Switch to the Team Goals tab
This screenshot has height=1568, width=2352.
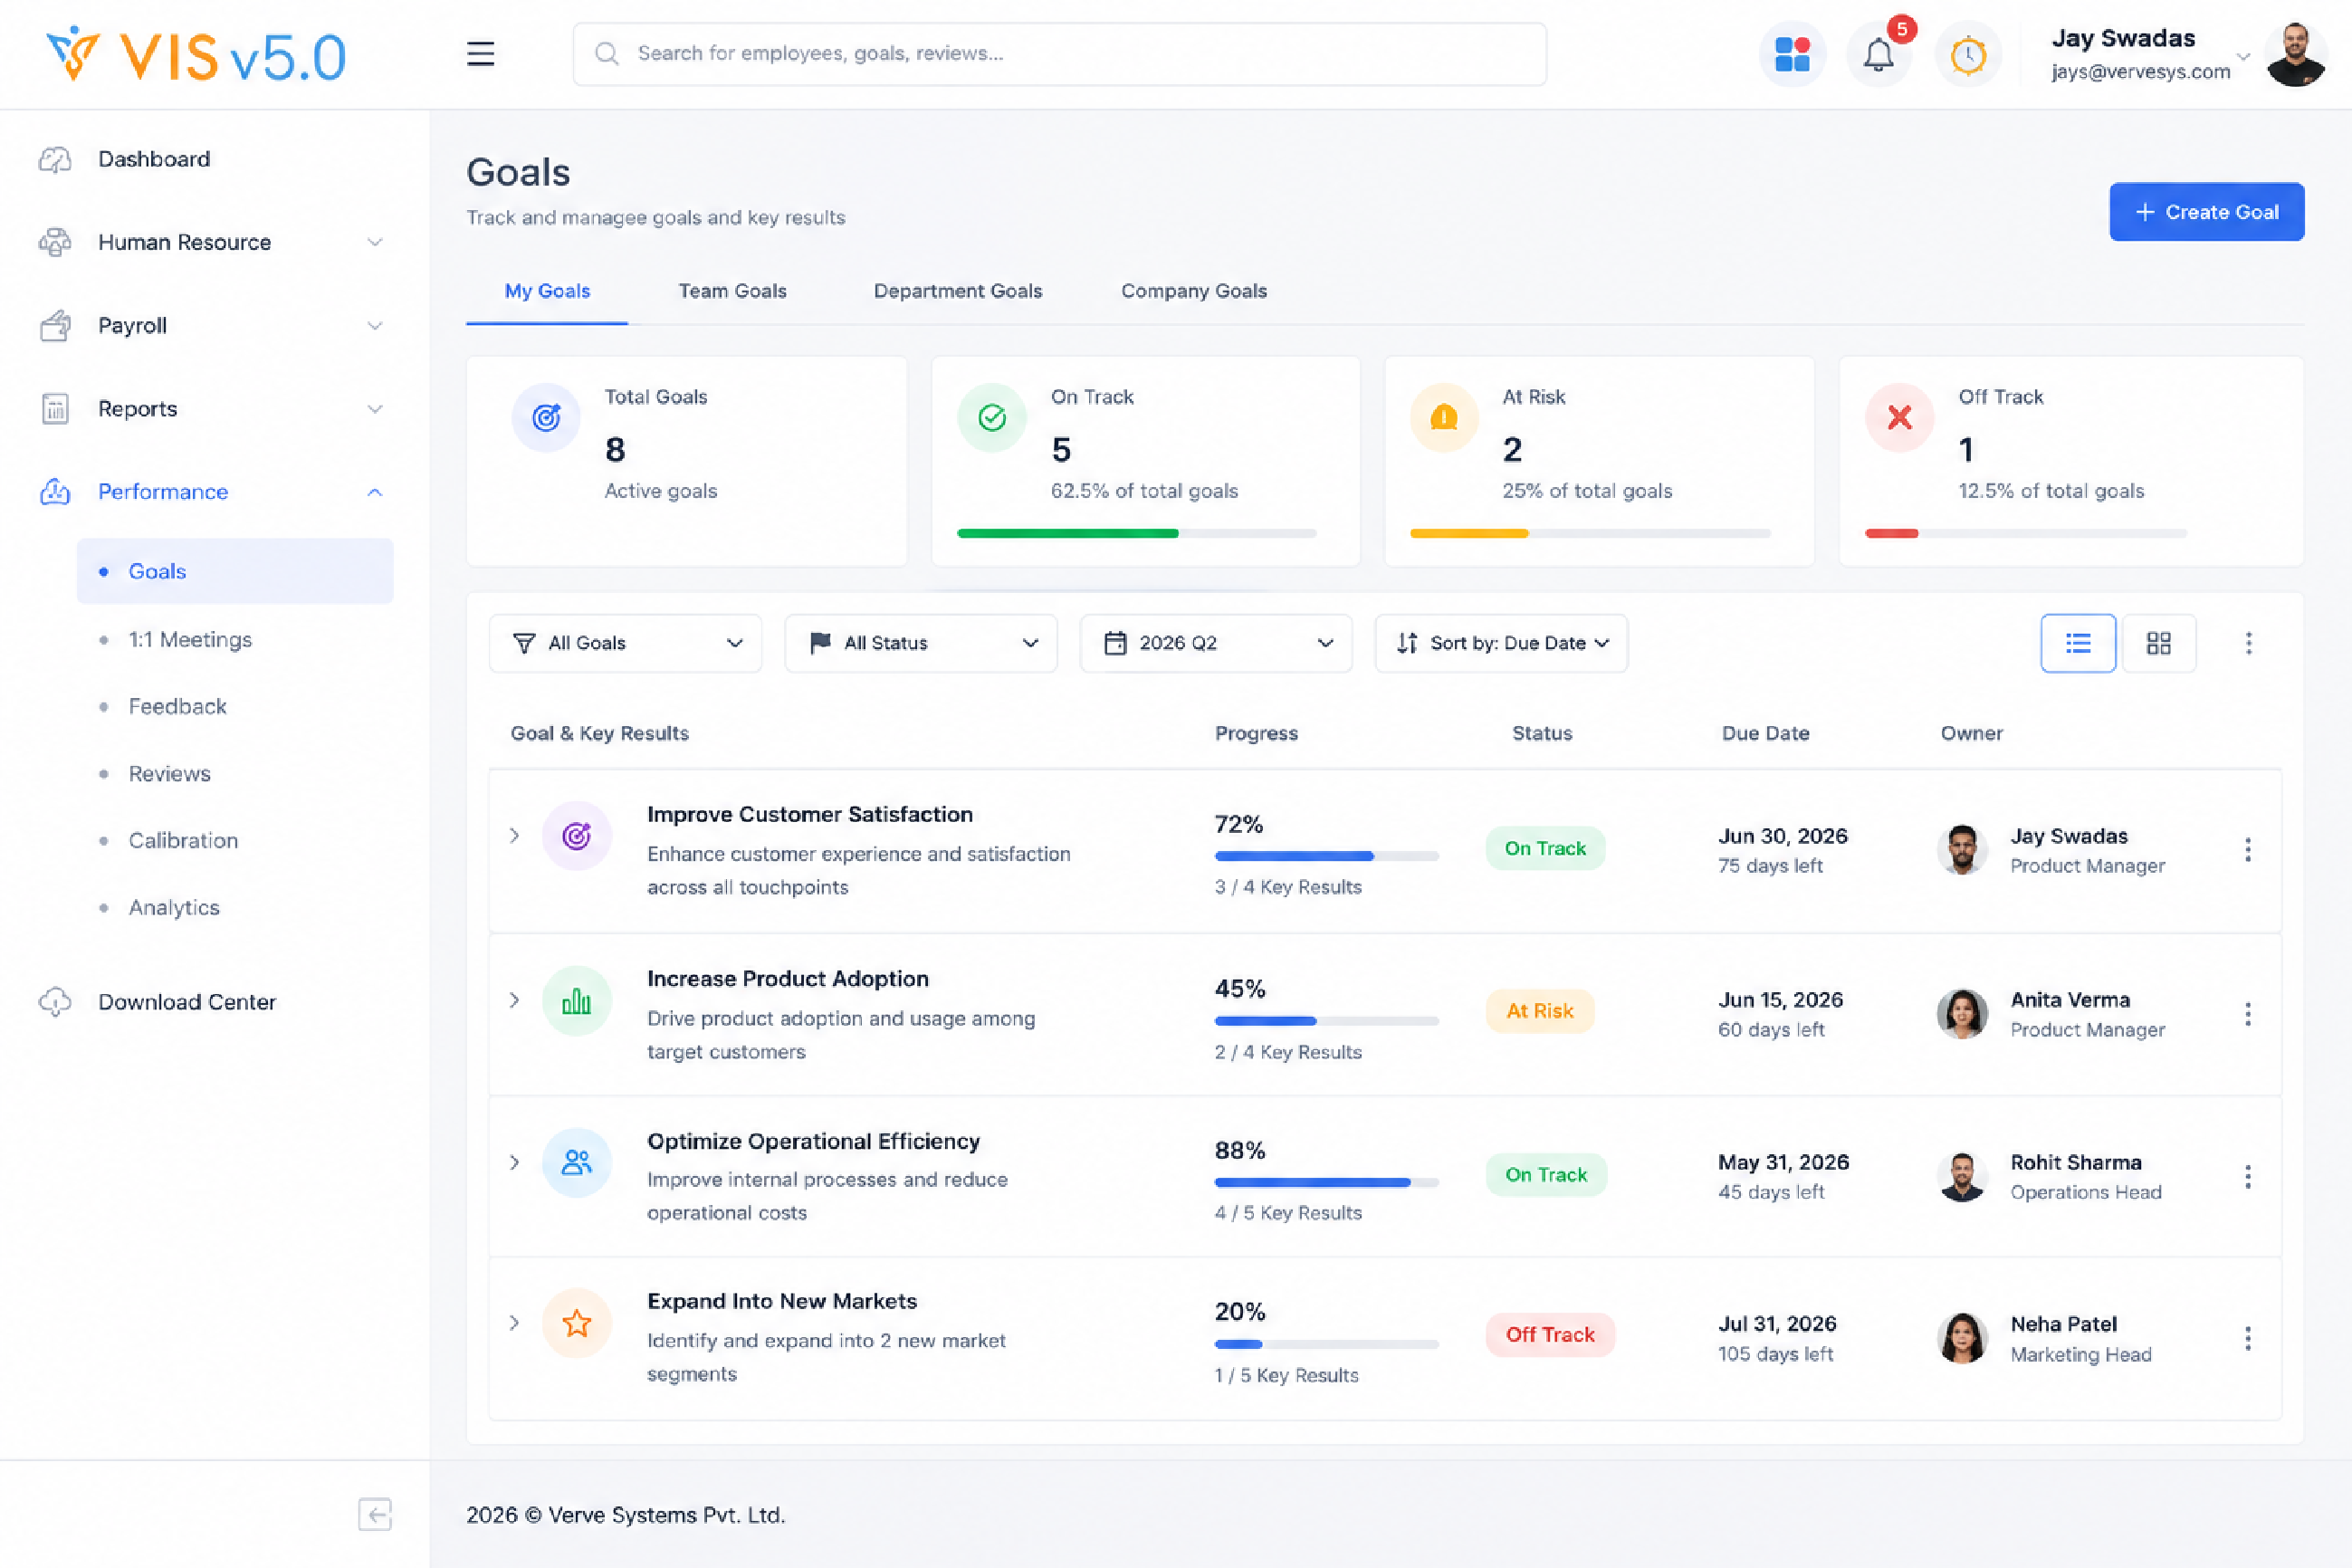(x=732, y=291)
